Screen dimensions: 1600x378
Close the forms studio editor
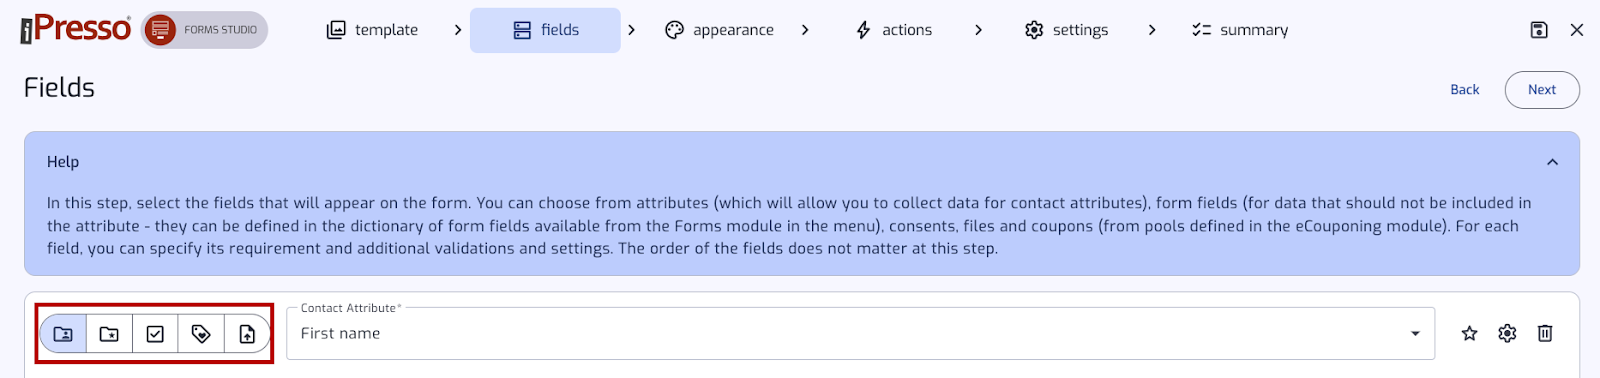[x=1577, y=30]
